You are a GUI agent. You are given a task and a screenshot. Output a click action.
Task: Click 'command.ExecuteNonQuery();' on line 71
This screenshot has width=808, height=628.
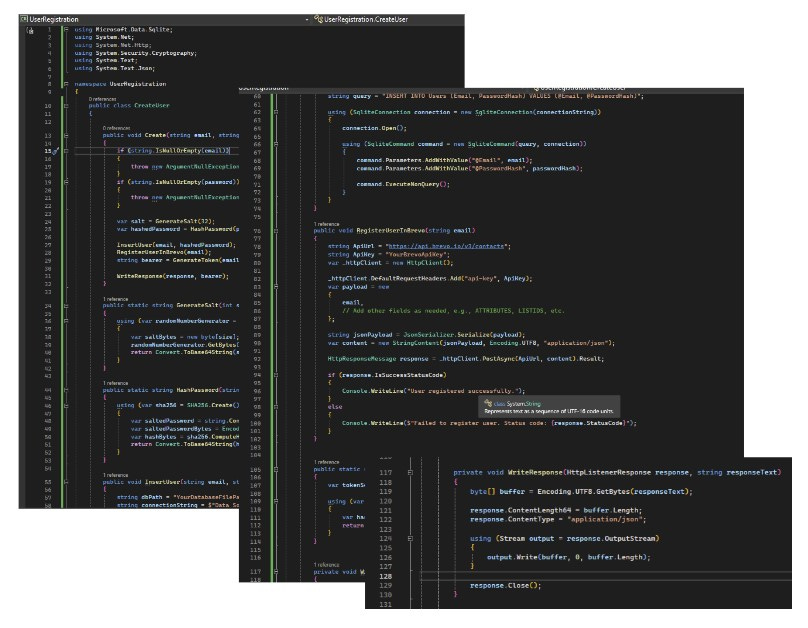pos(403,184)
